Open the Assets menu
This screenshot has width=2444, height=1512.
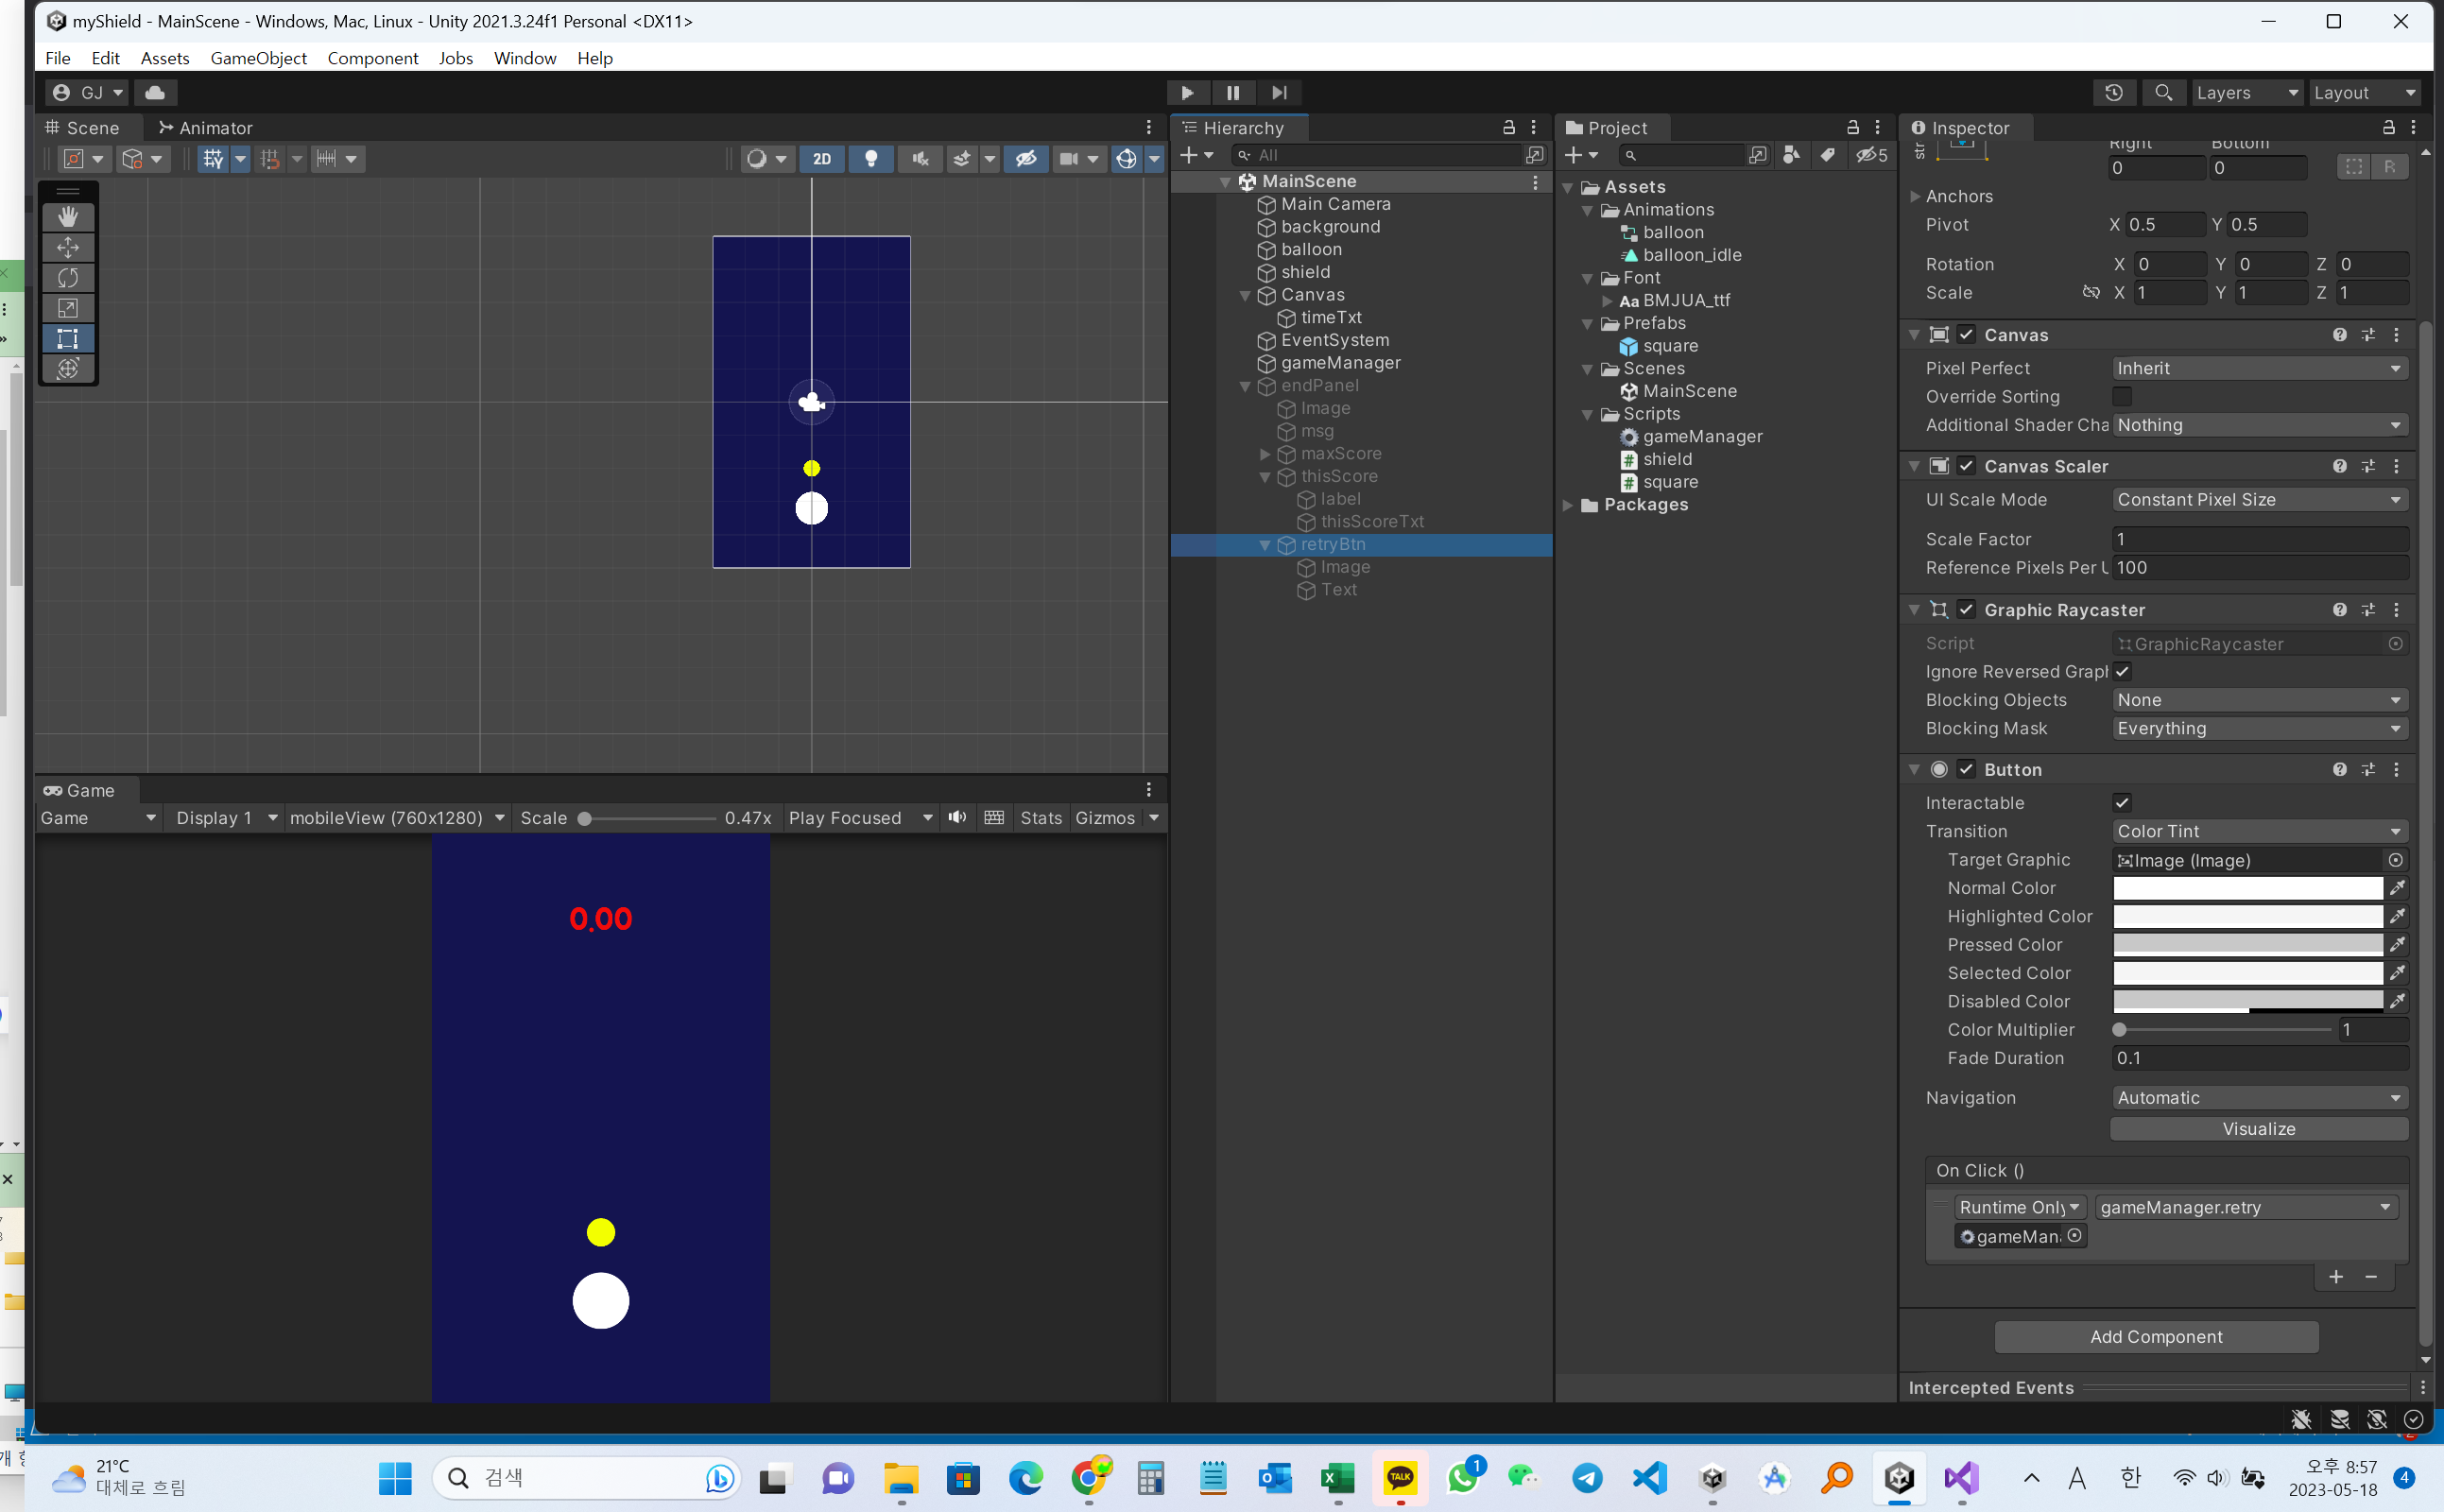click(165, 58)
